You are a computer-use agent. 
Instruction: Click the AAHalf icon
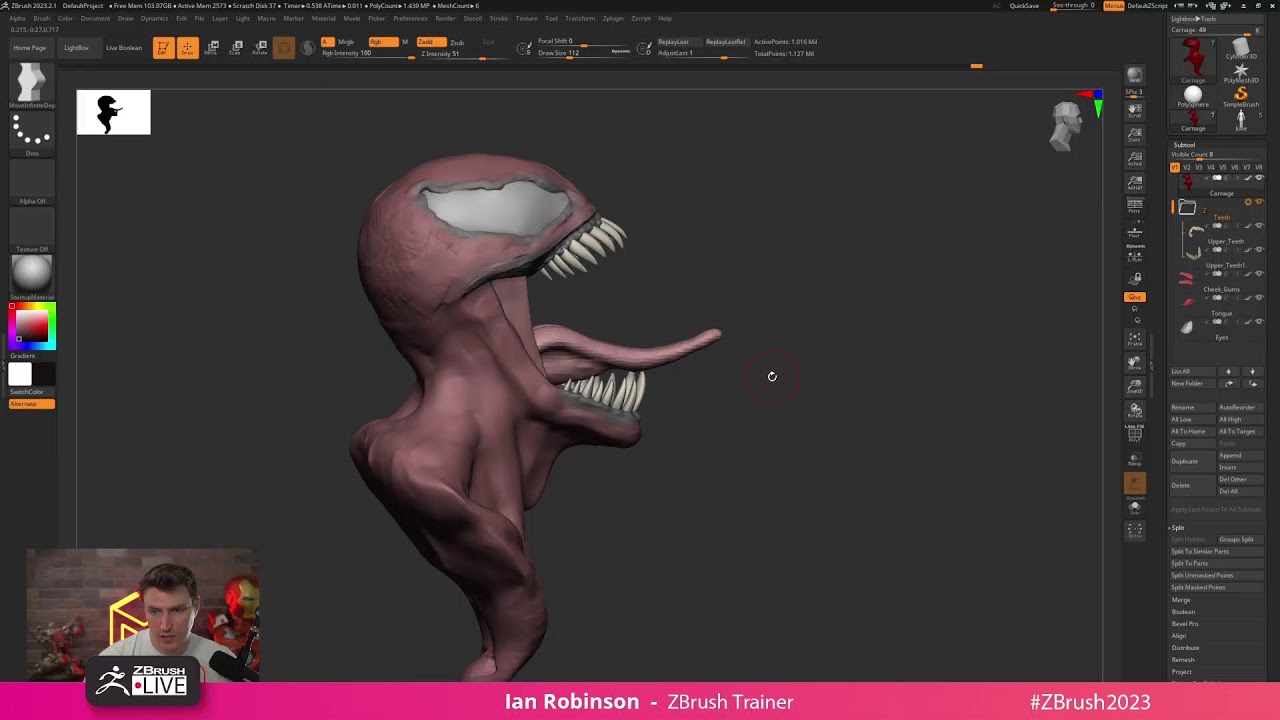tap(1134, 183)
